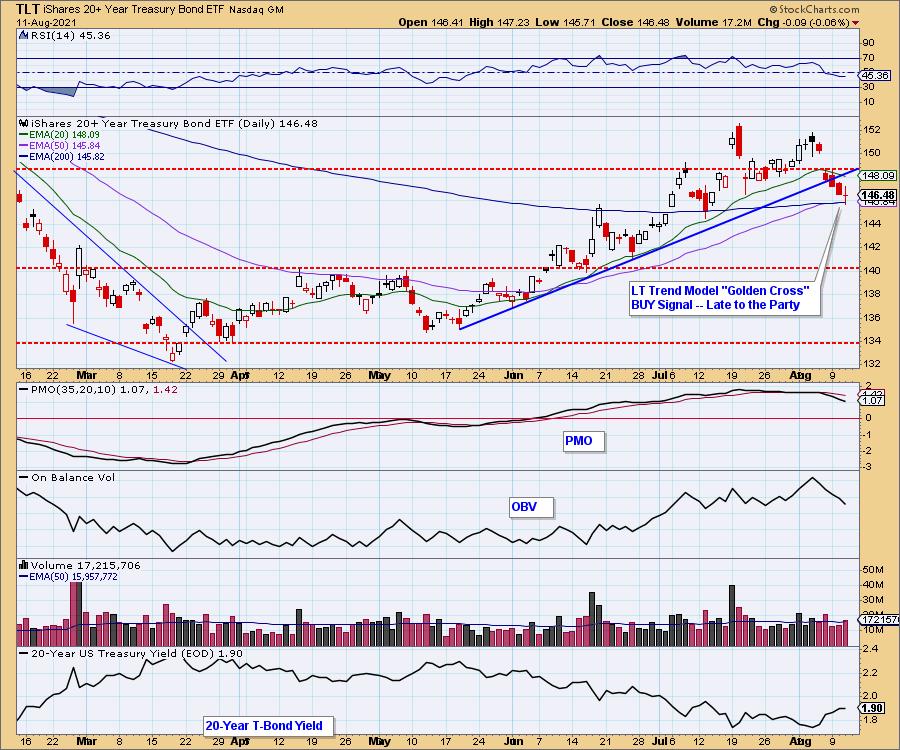
Task: Click the 'On Balance Vol' label
Action: 68,477
